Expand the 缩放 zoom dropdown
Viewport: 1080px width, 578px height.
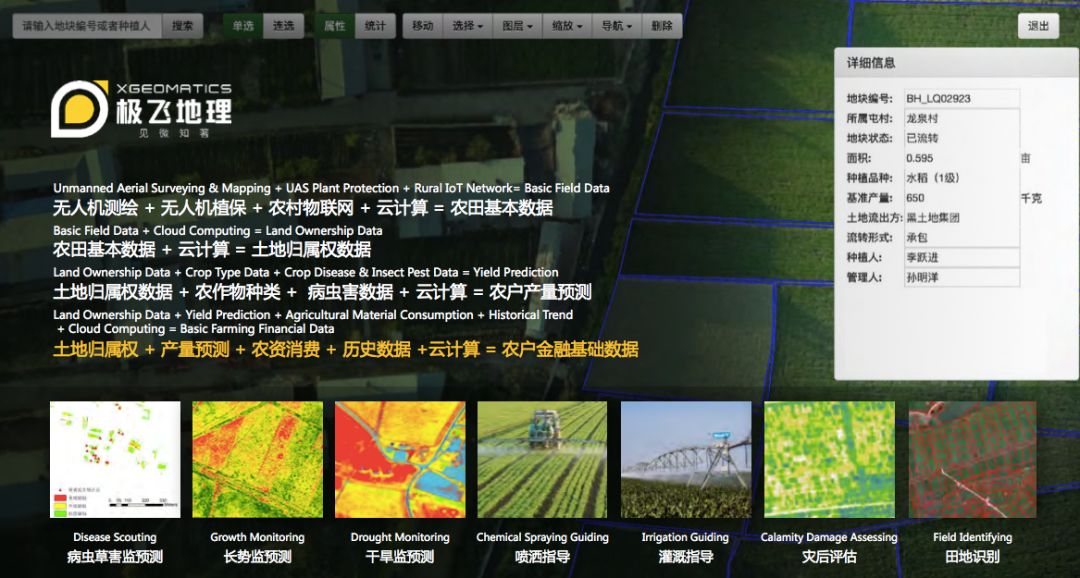pyautogui.click(x=566, y=26)
